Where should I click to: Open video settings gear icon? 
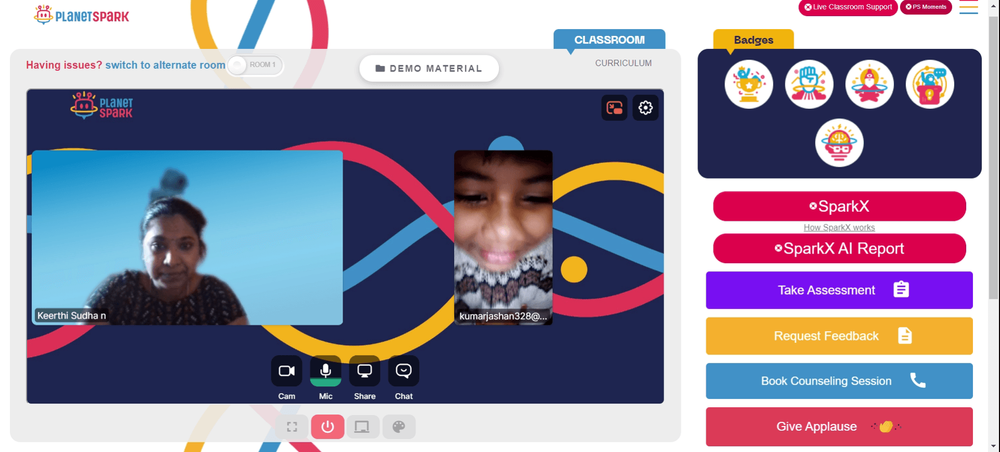coord(645,108)
